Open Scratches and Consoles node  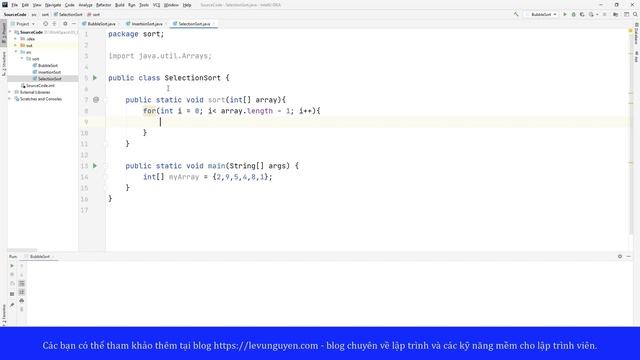point(41,99)
